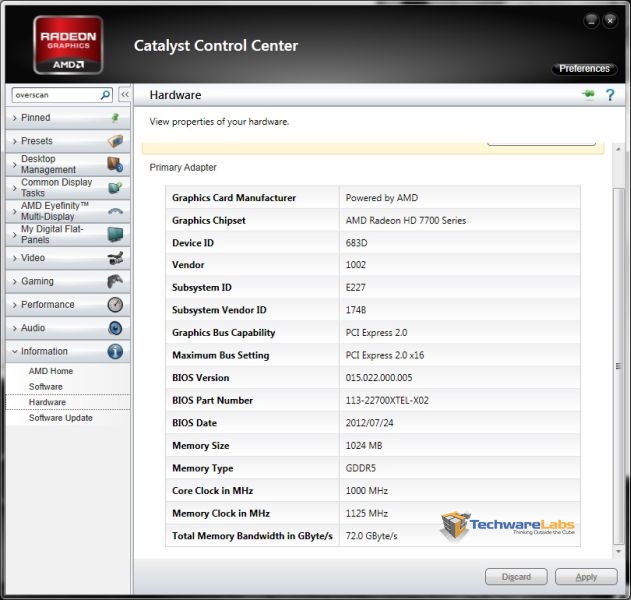Click the Presets icon

click(x=115, y=141)
